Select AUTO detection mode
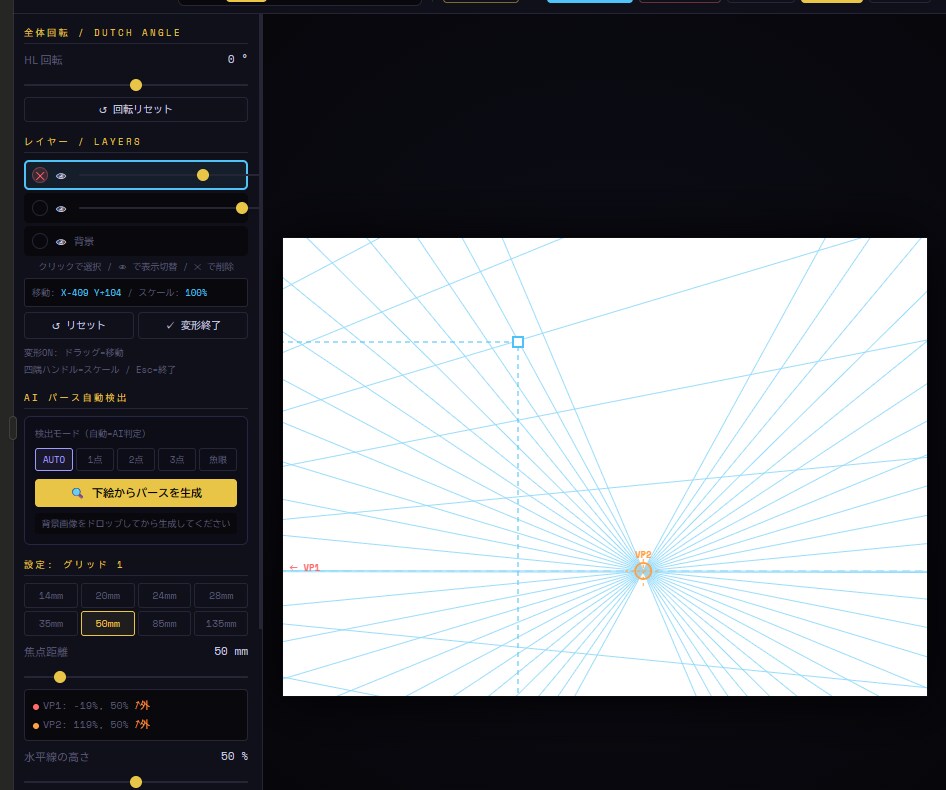The width and height of the screenshot is (946, 790). (x=54, y=459)
